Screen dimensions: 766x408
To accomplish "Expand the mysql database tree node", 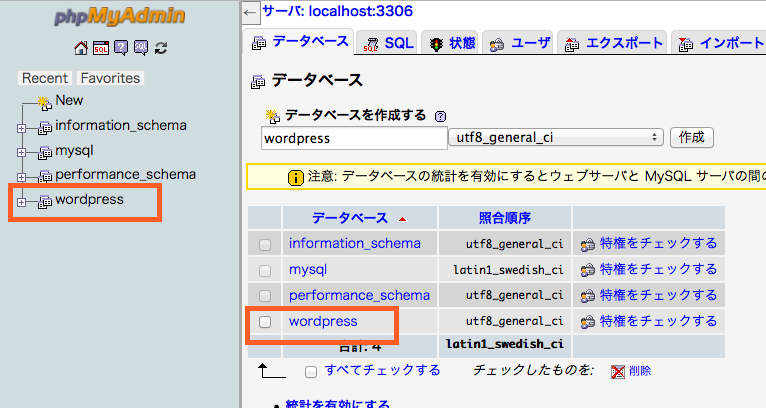I will [21, 153].
